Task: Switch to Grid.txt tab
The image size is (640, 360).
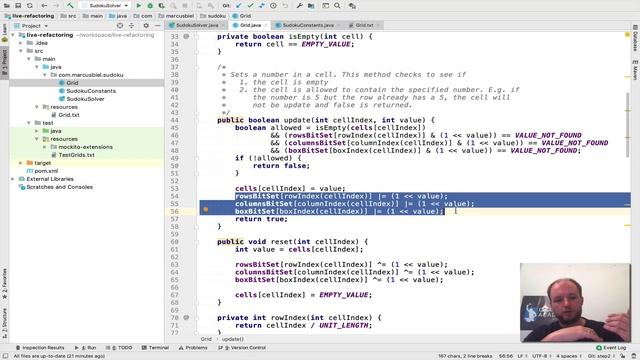Action: tap(364, 25)
